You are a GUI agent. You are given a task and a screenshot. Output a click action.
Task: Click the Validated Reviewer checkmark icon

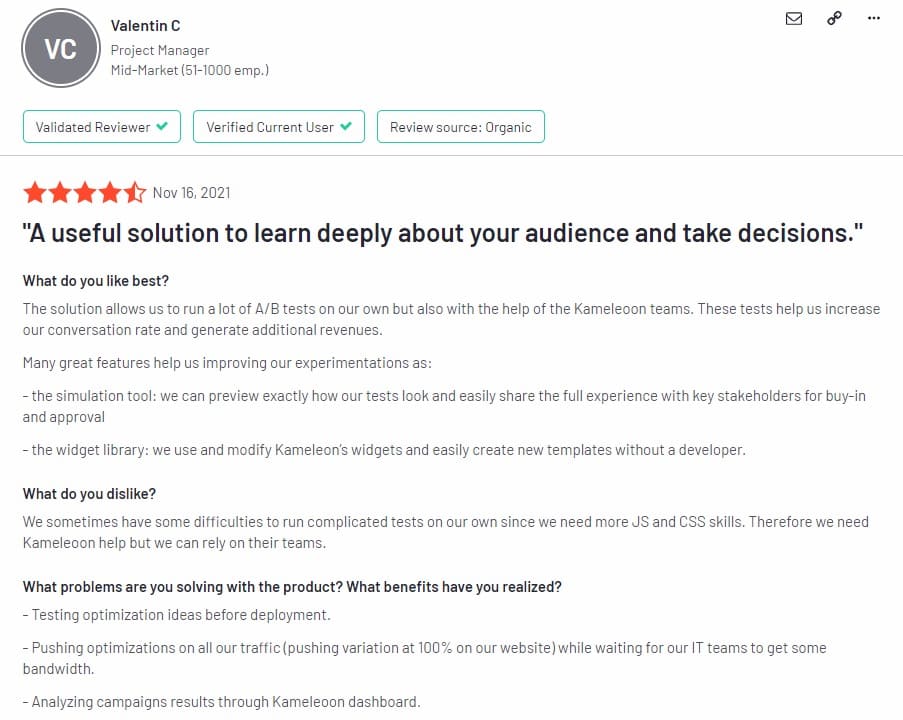(162, 127)
